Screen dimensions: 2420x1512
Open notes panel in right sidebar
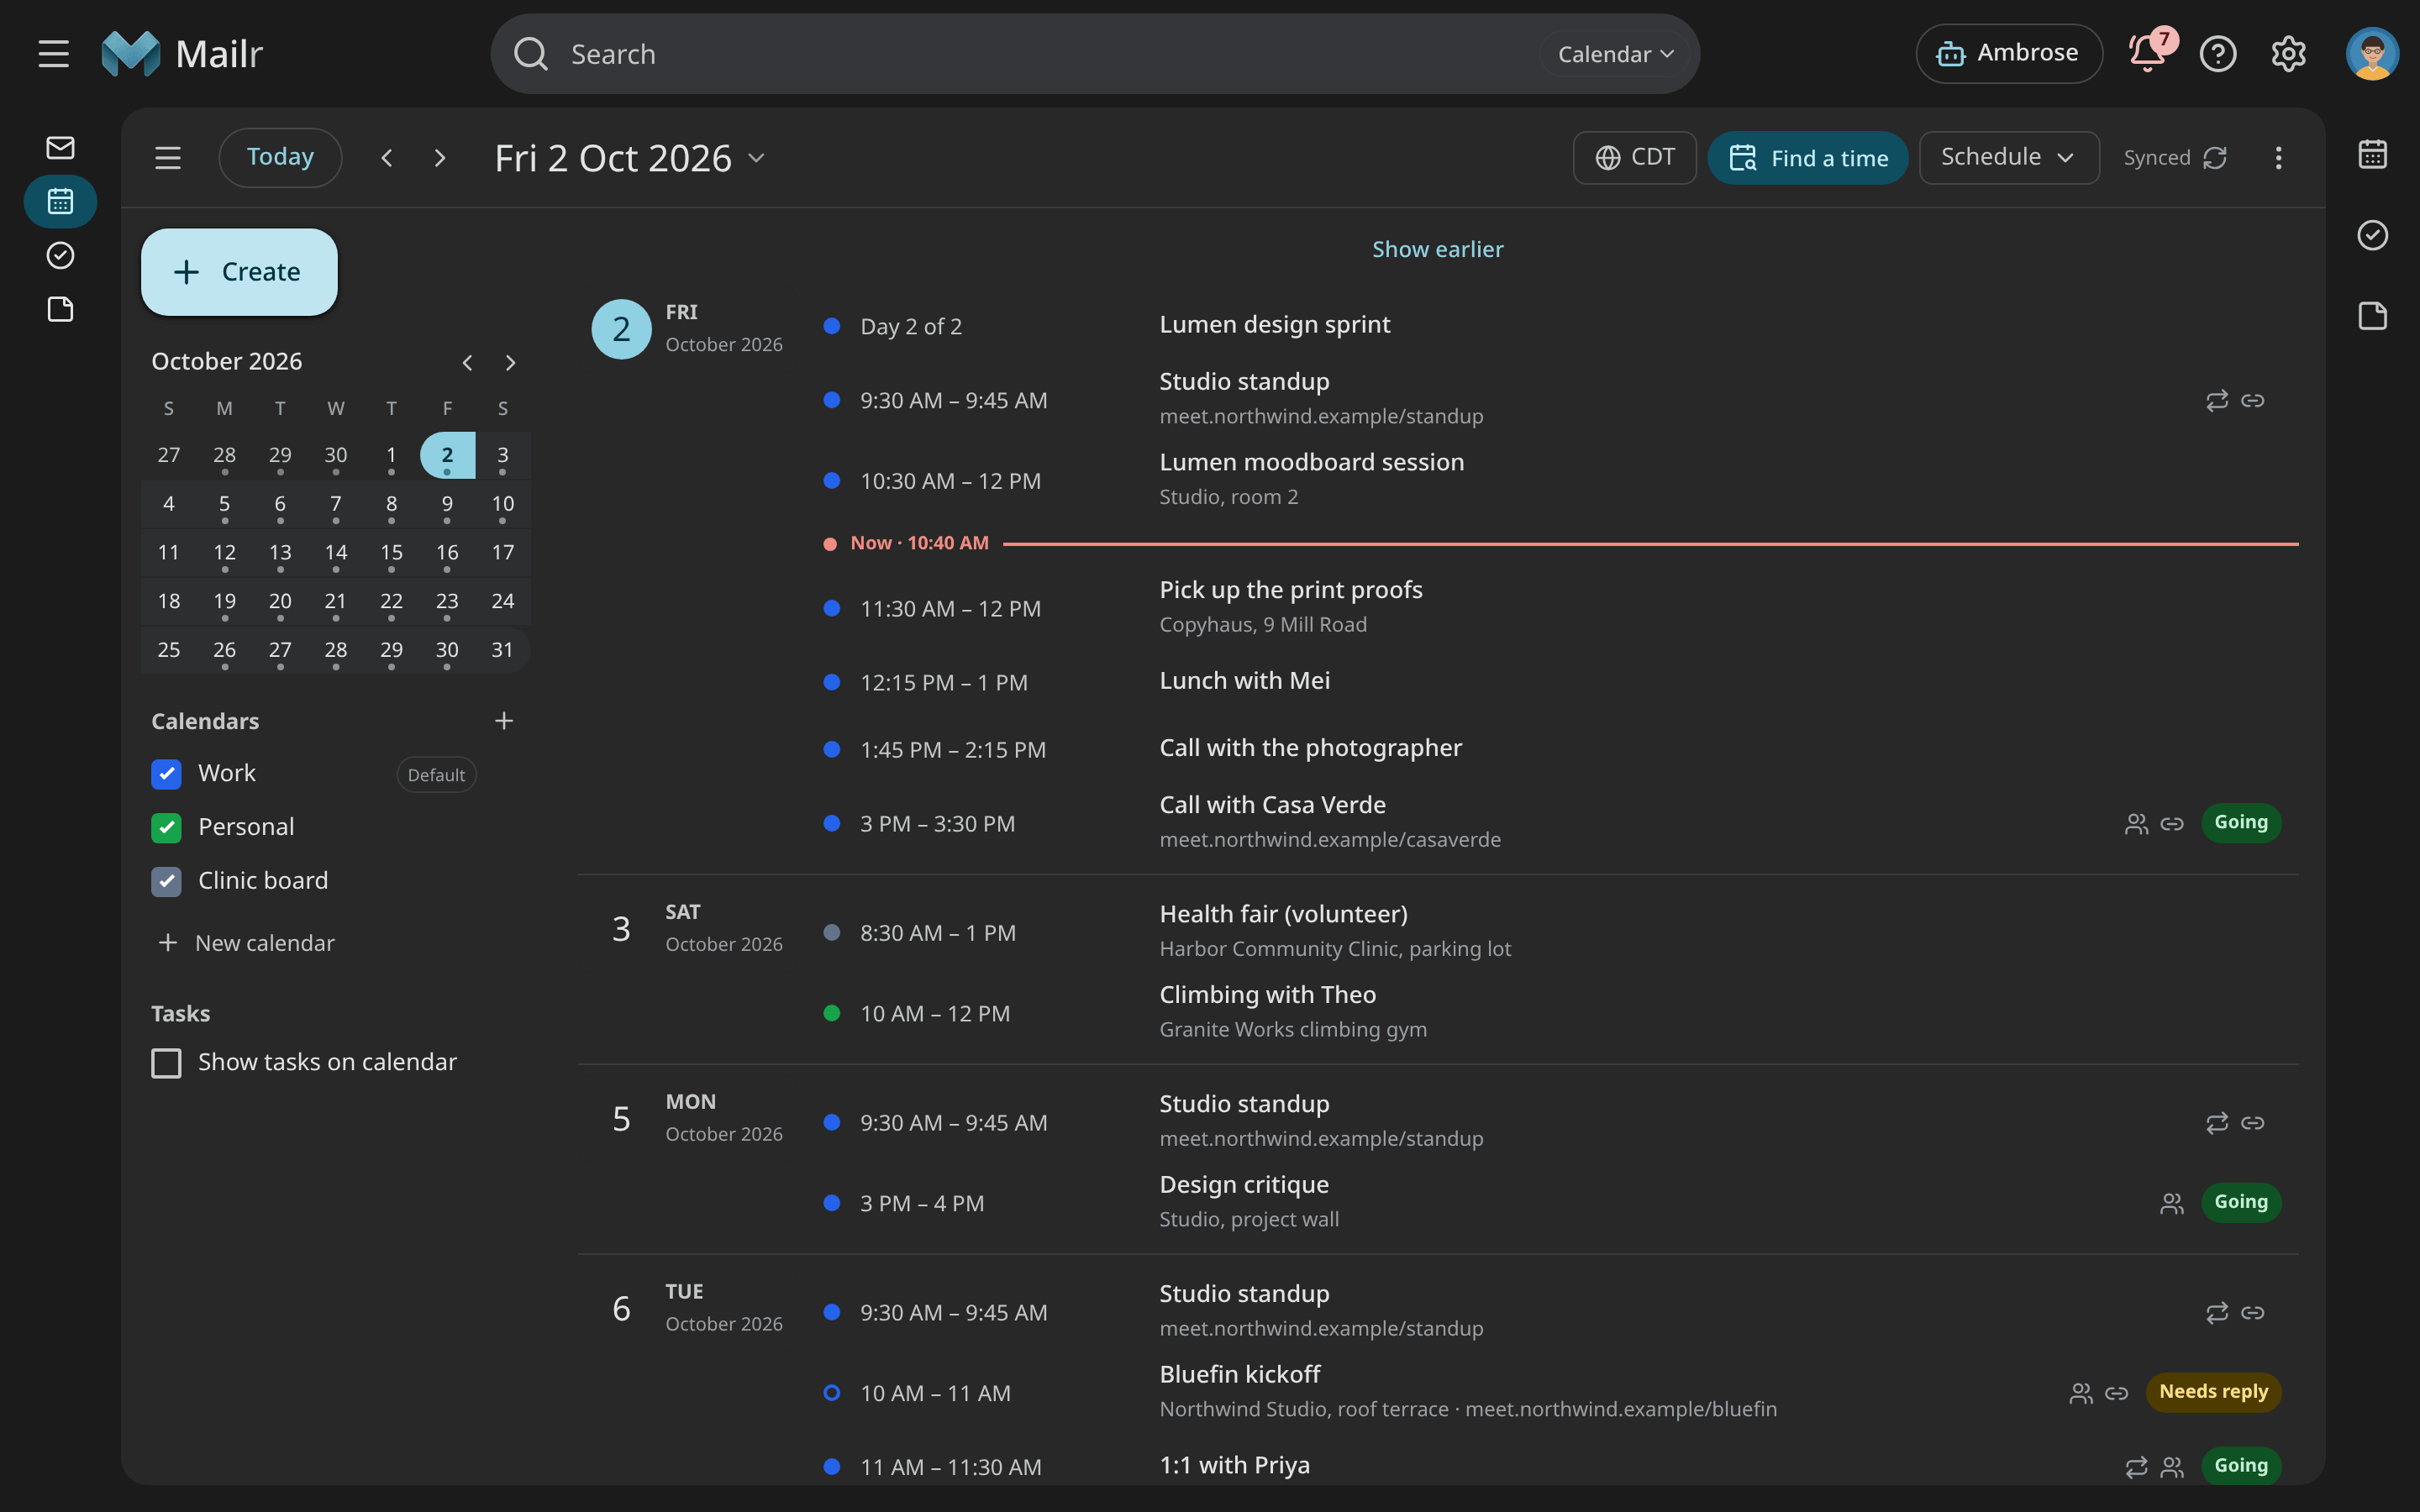pyautogui.click(x=2372, y=316)
